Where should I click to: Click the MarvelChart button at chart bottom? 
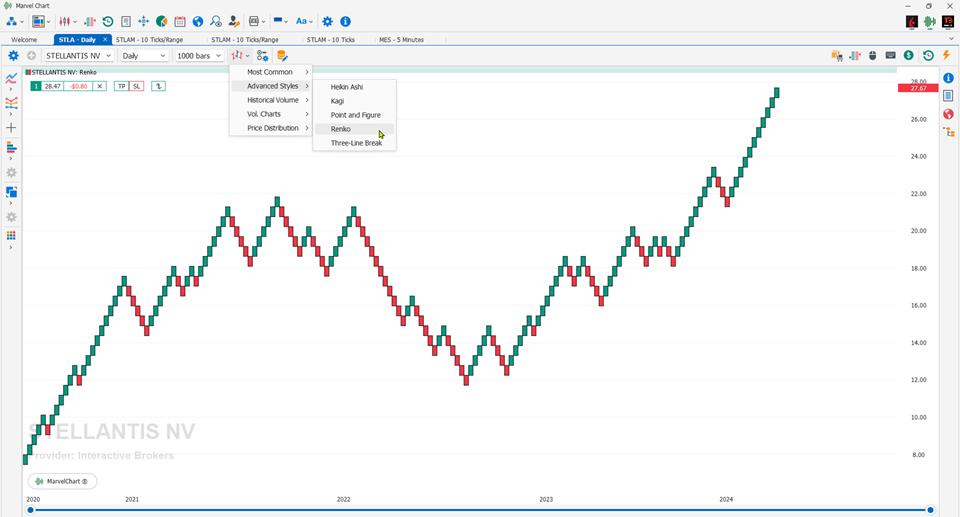[62, 481]
